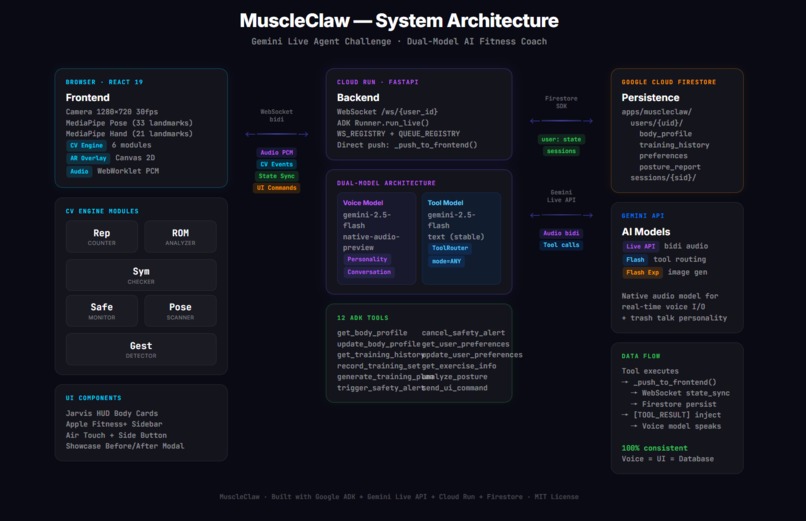
Task: Click the orange 'Flash Exp' badge
Action: click(x=643, y=272)
